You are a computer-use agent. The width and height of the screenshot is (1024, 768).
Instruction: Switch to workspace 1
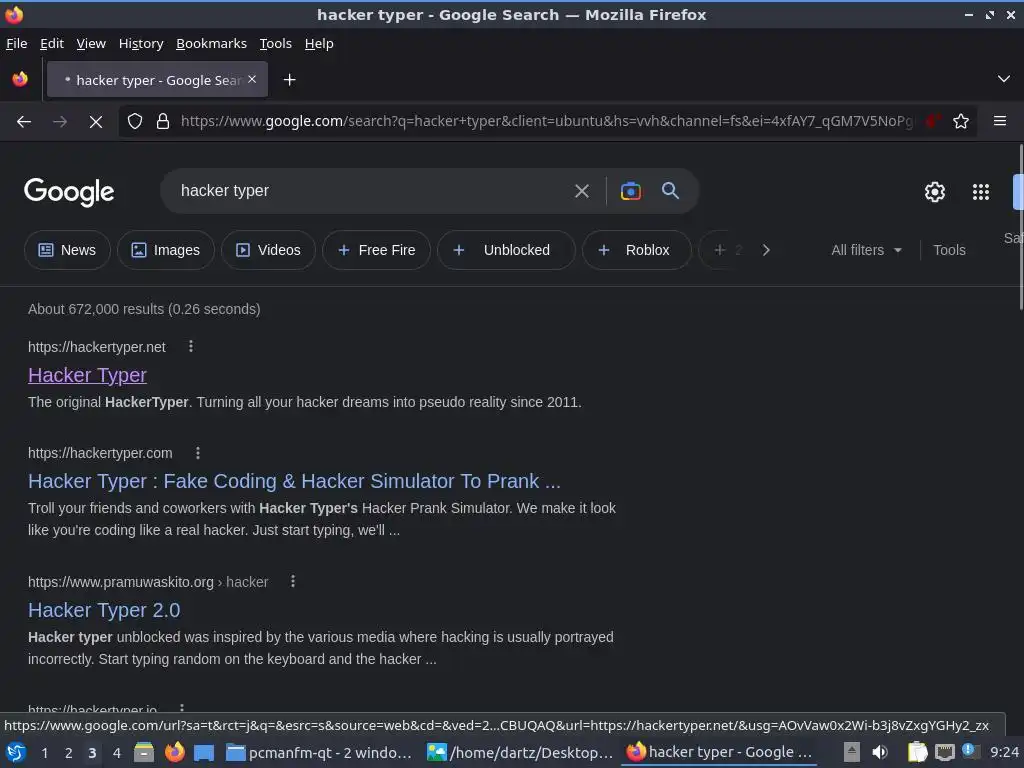pyautogui.click(x=44, y=753)
